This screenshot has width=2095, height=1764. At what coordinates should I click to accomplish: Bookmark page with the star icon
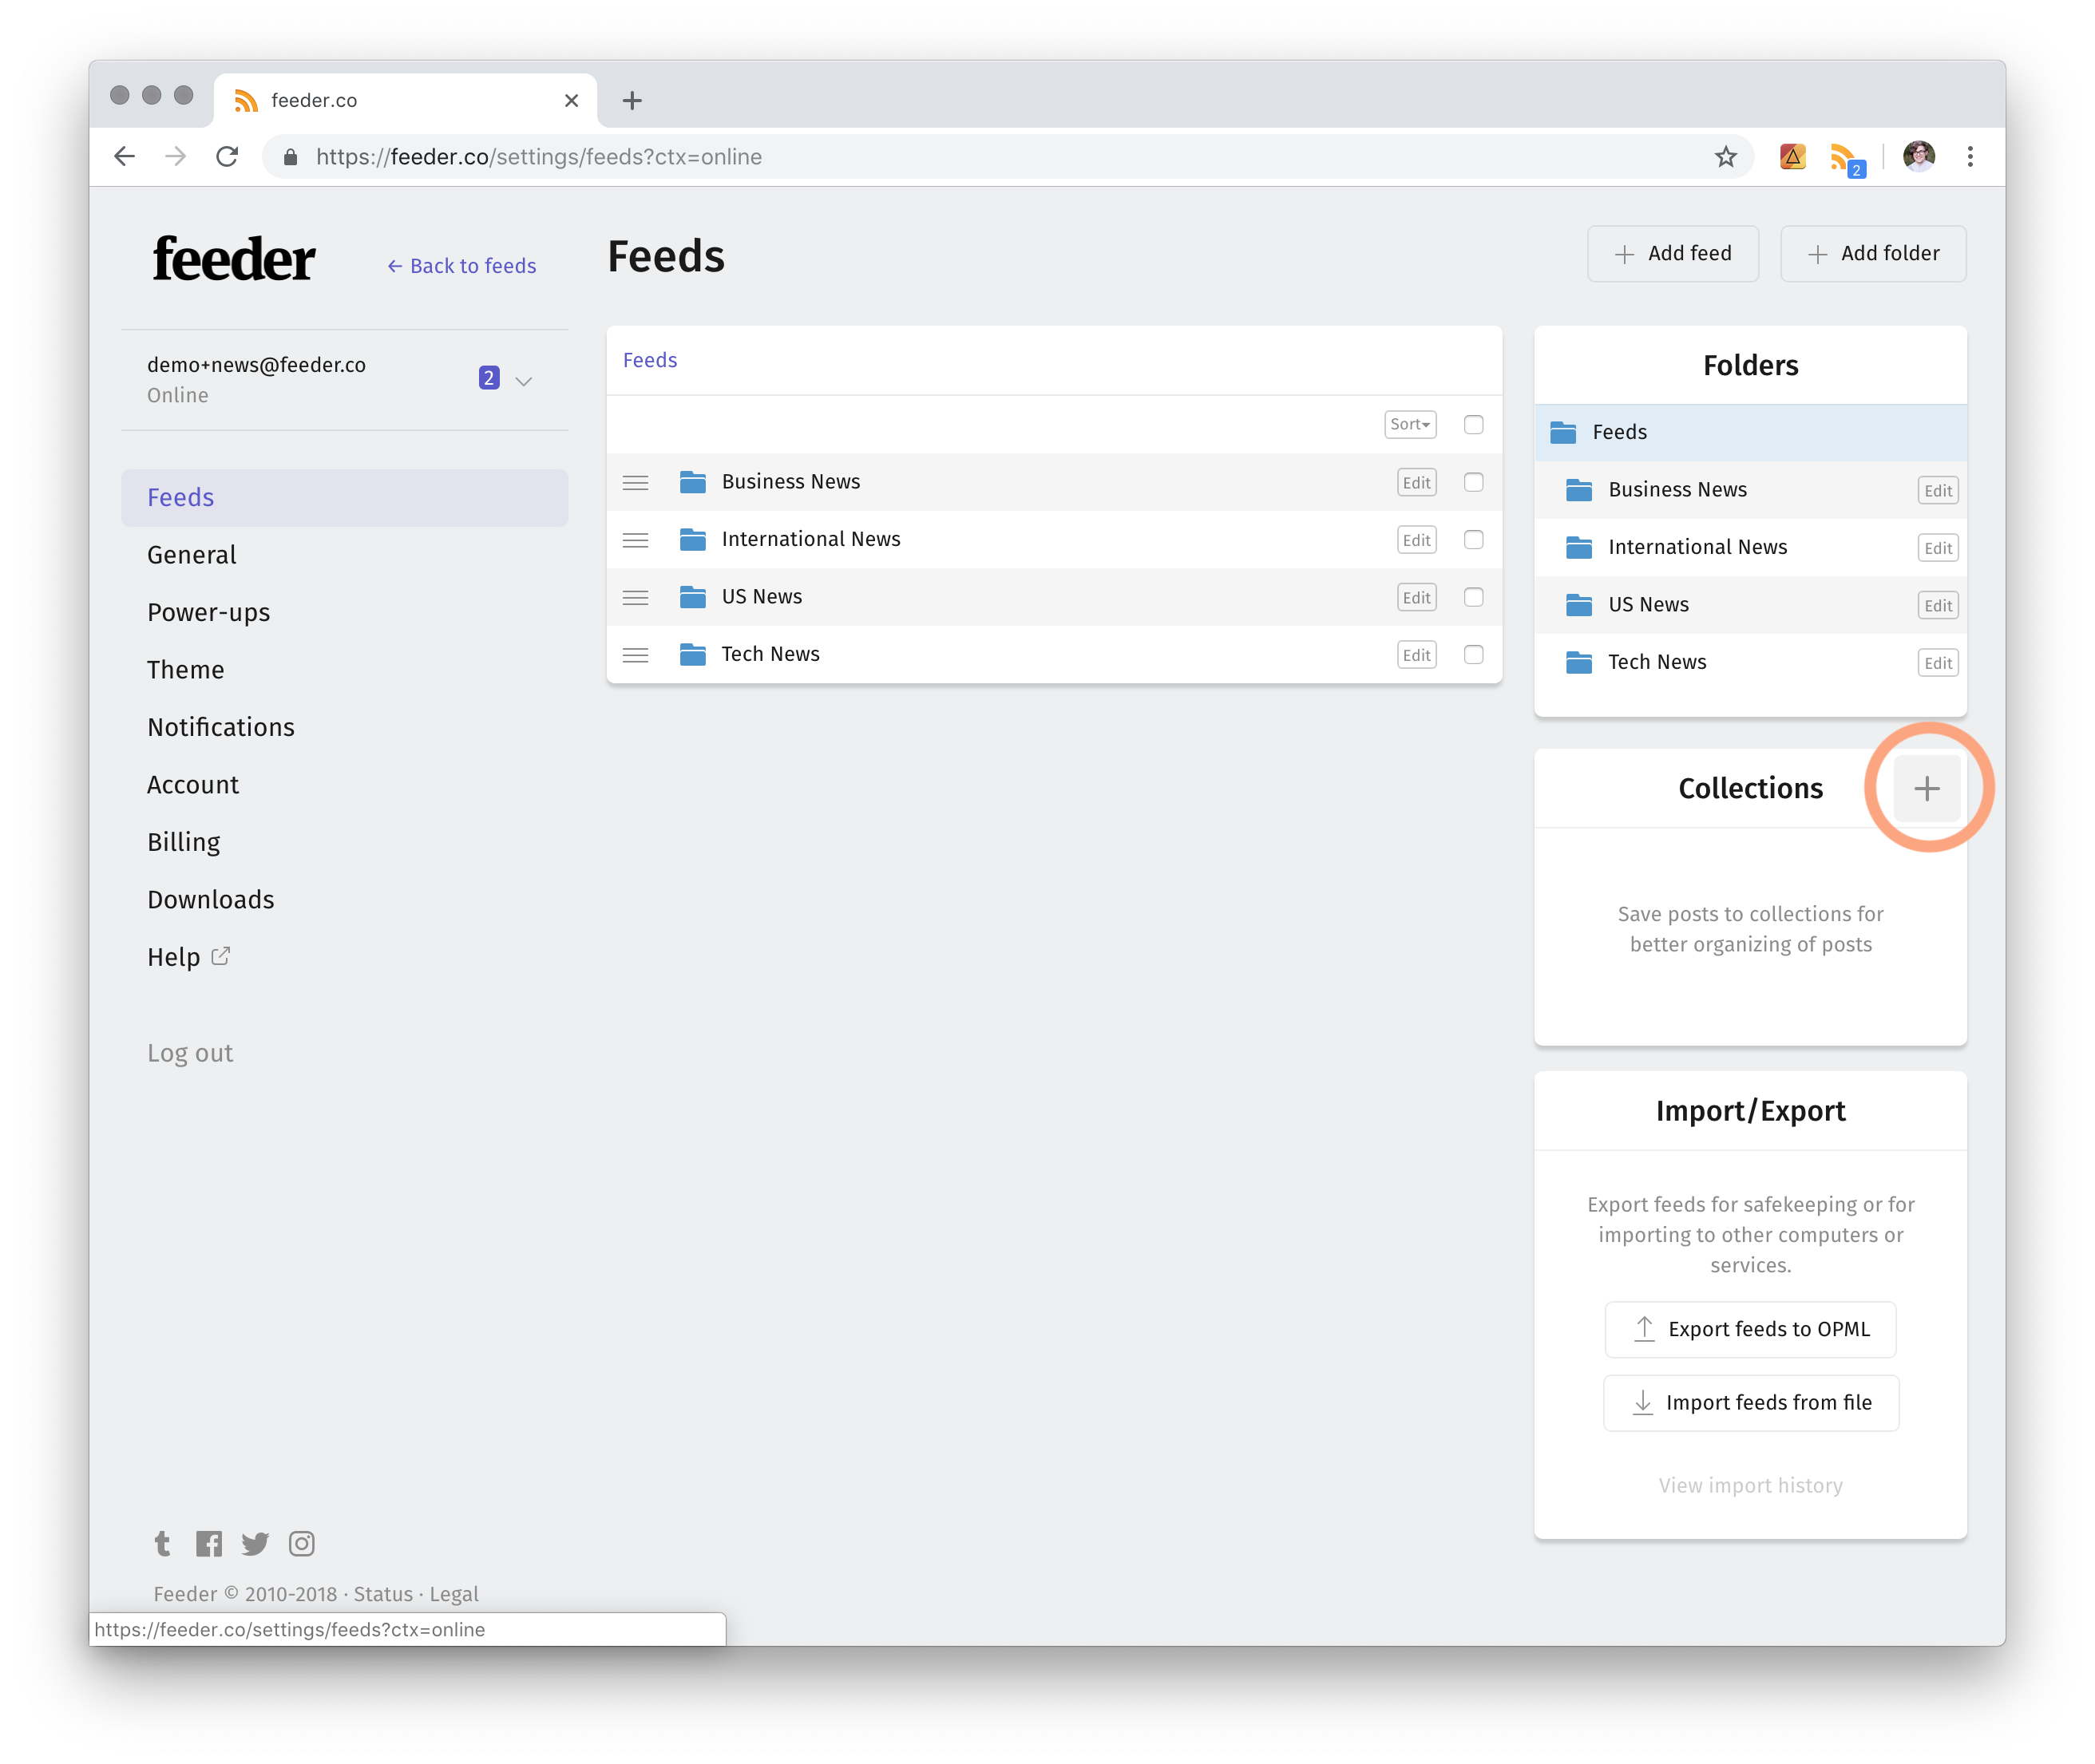1725,156
